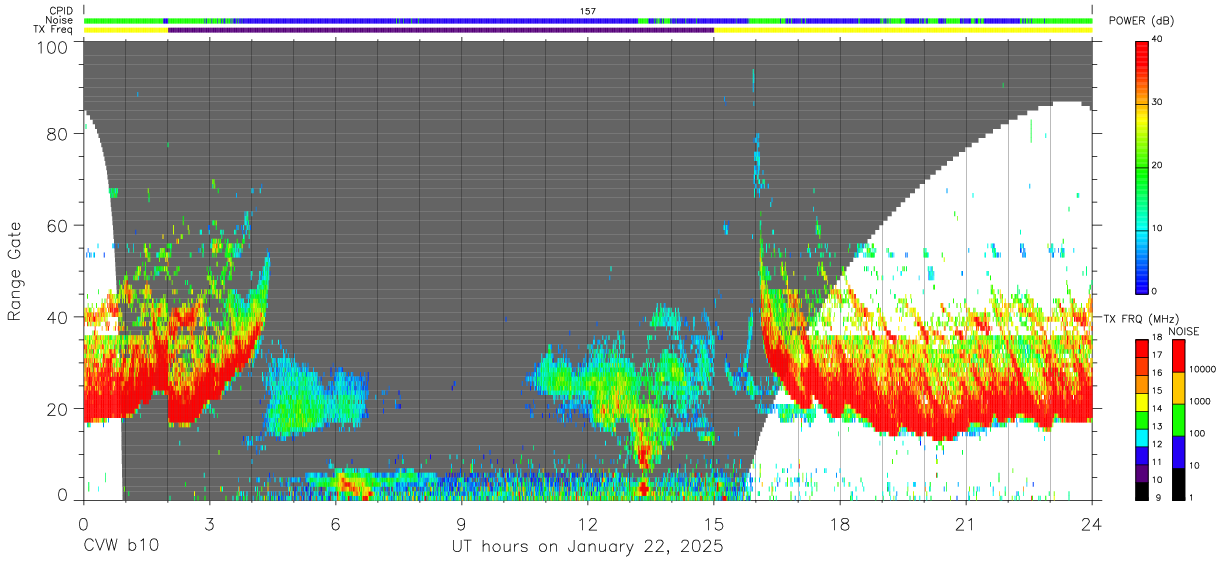The width and height of the screenshot is (1228, 567).
Task: Click the UT hour tick label 12
Action: pos(587,523)
